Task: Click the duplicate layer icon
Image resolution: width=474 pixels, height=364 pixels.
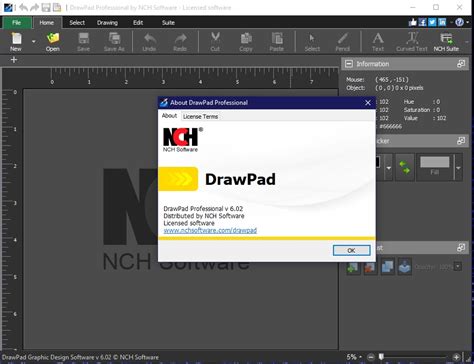Action: pyautogui.click(x=387, y=267)
